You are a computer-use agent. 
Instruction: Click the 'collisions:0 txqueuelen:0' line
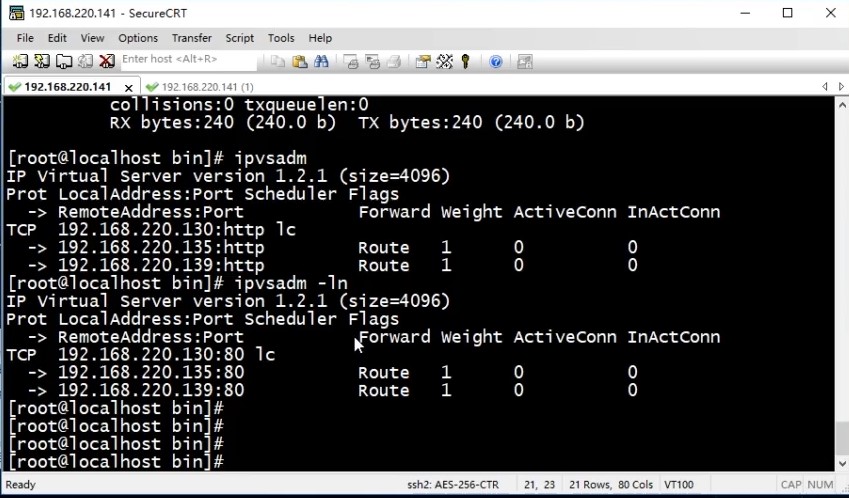click(239, 104)
